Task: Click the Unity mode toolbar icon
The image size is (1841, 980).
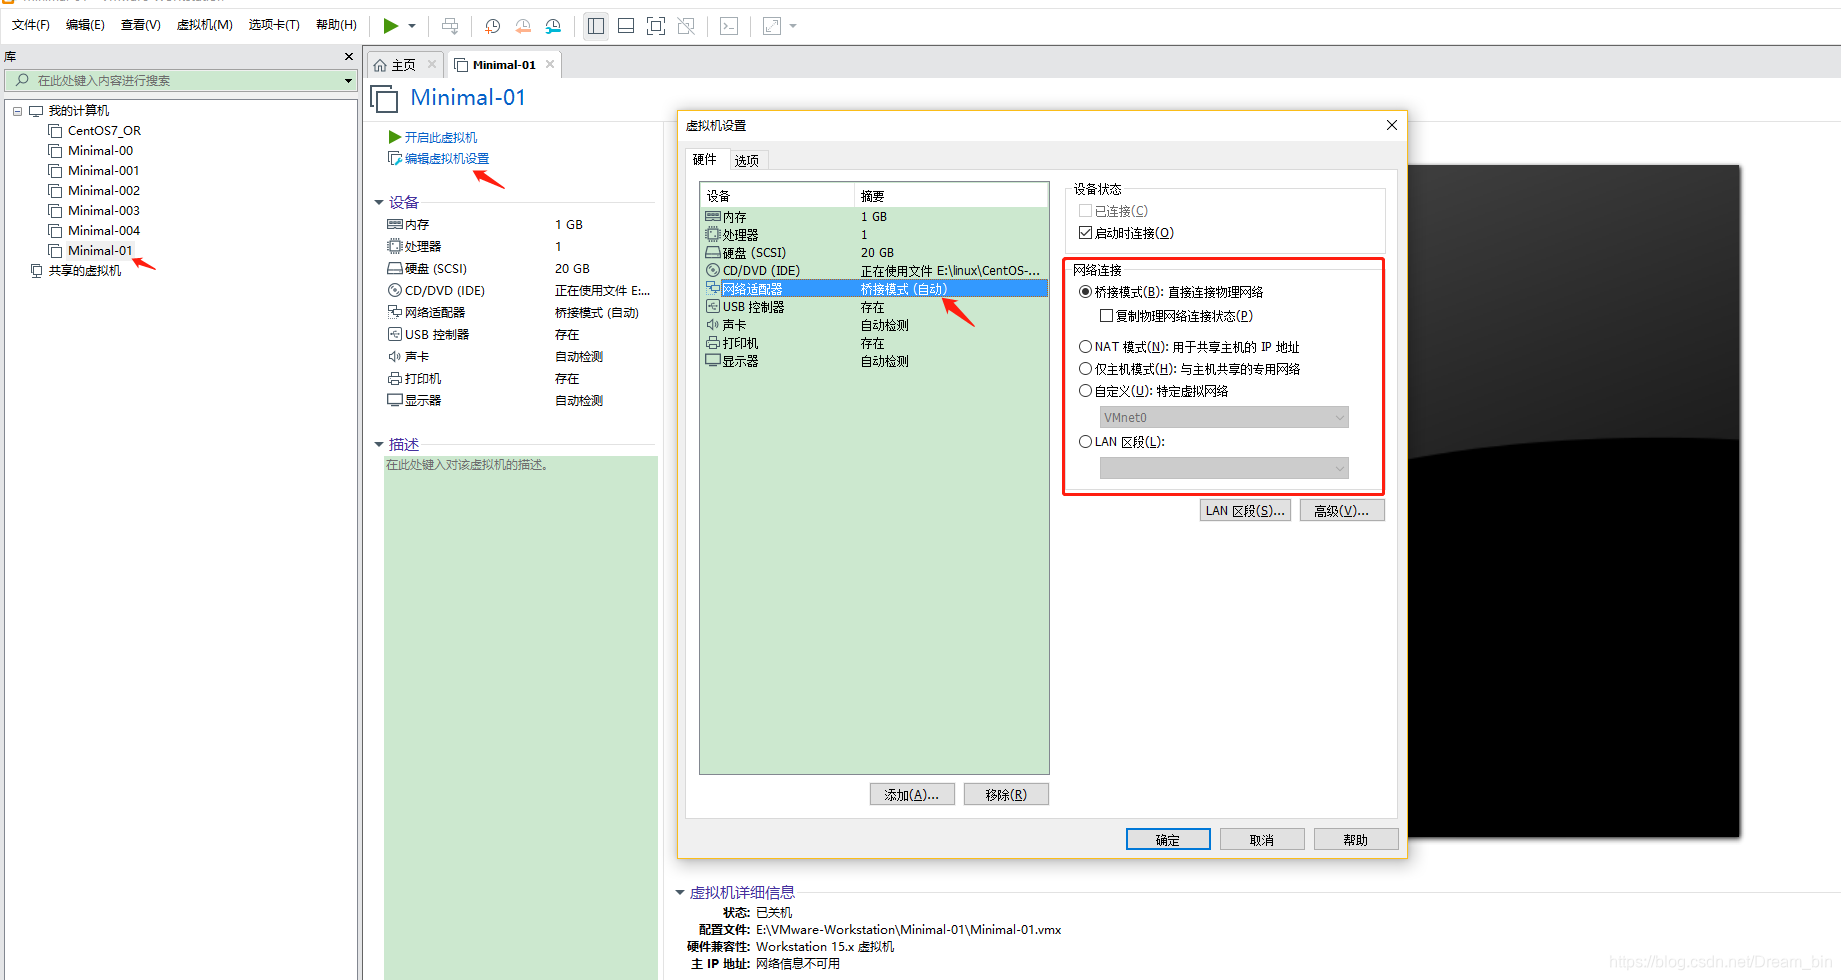Action: [x=686, y=26]
